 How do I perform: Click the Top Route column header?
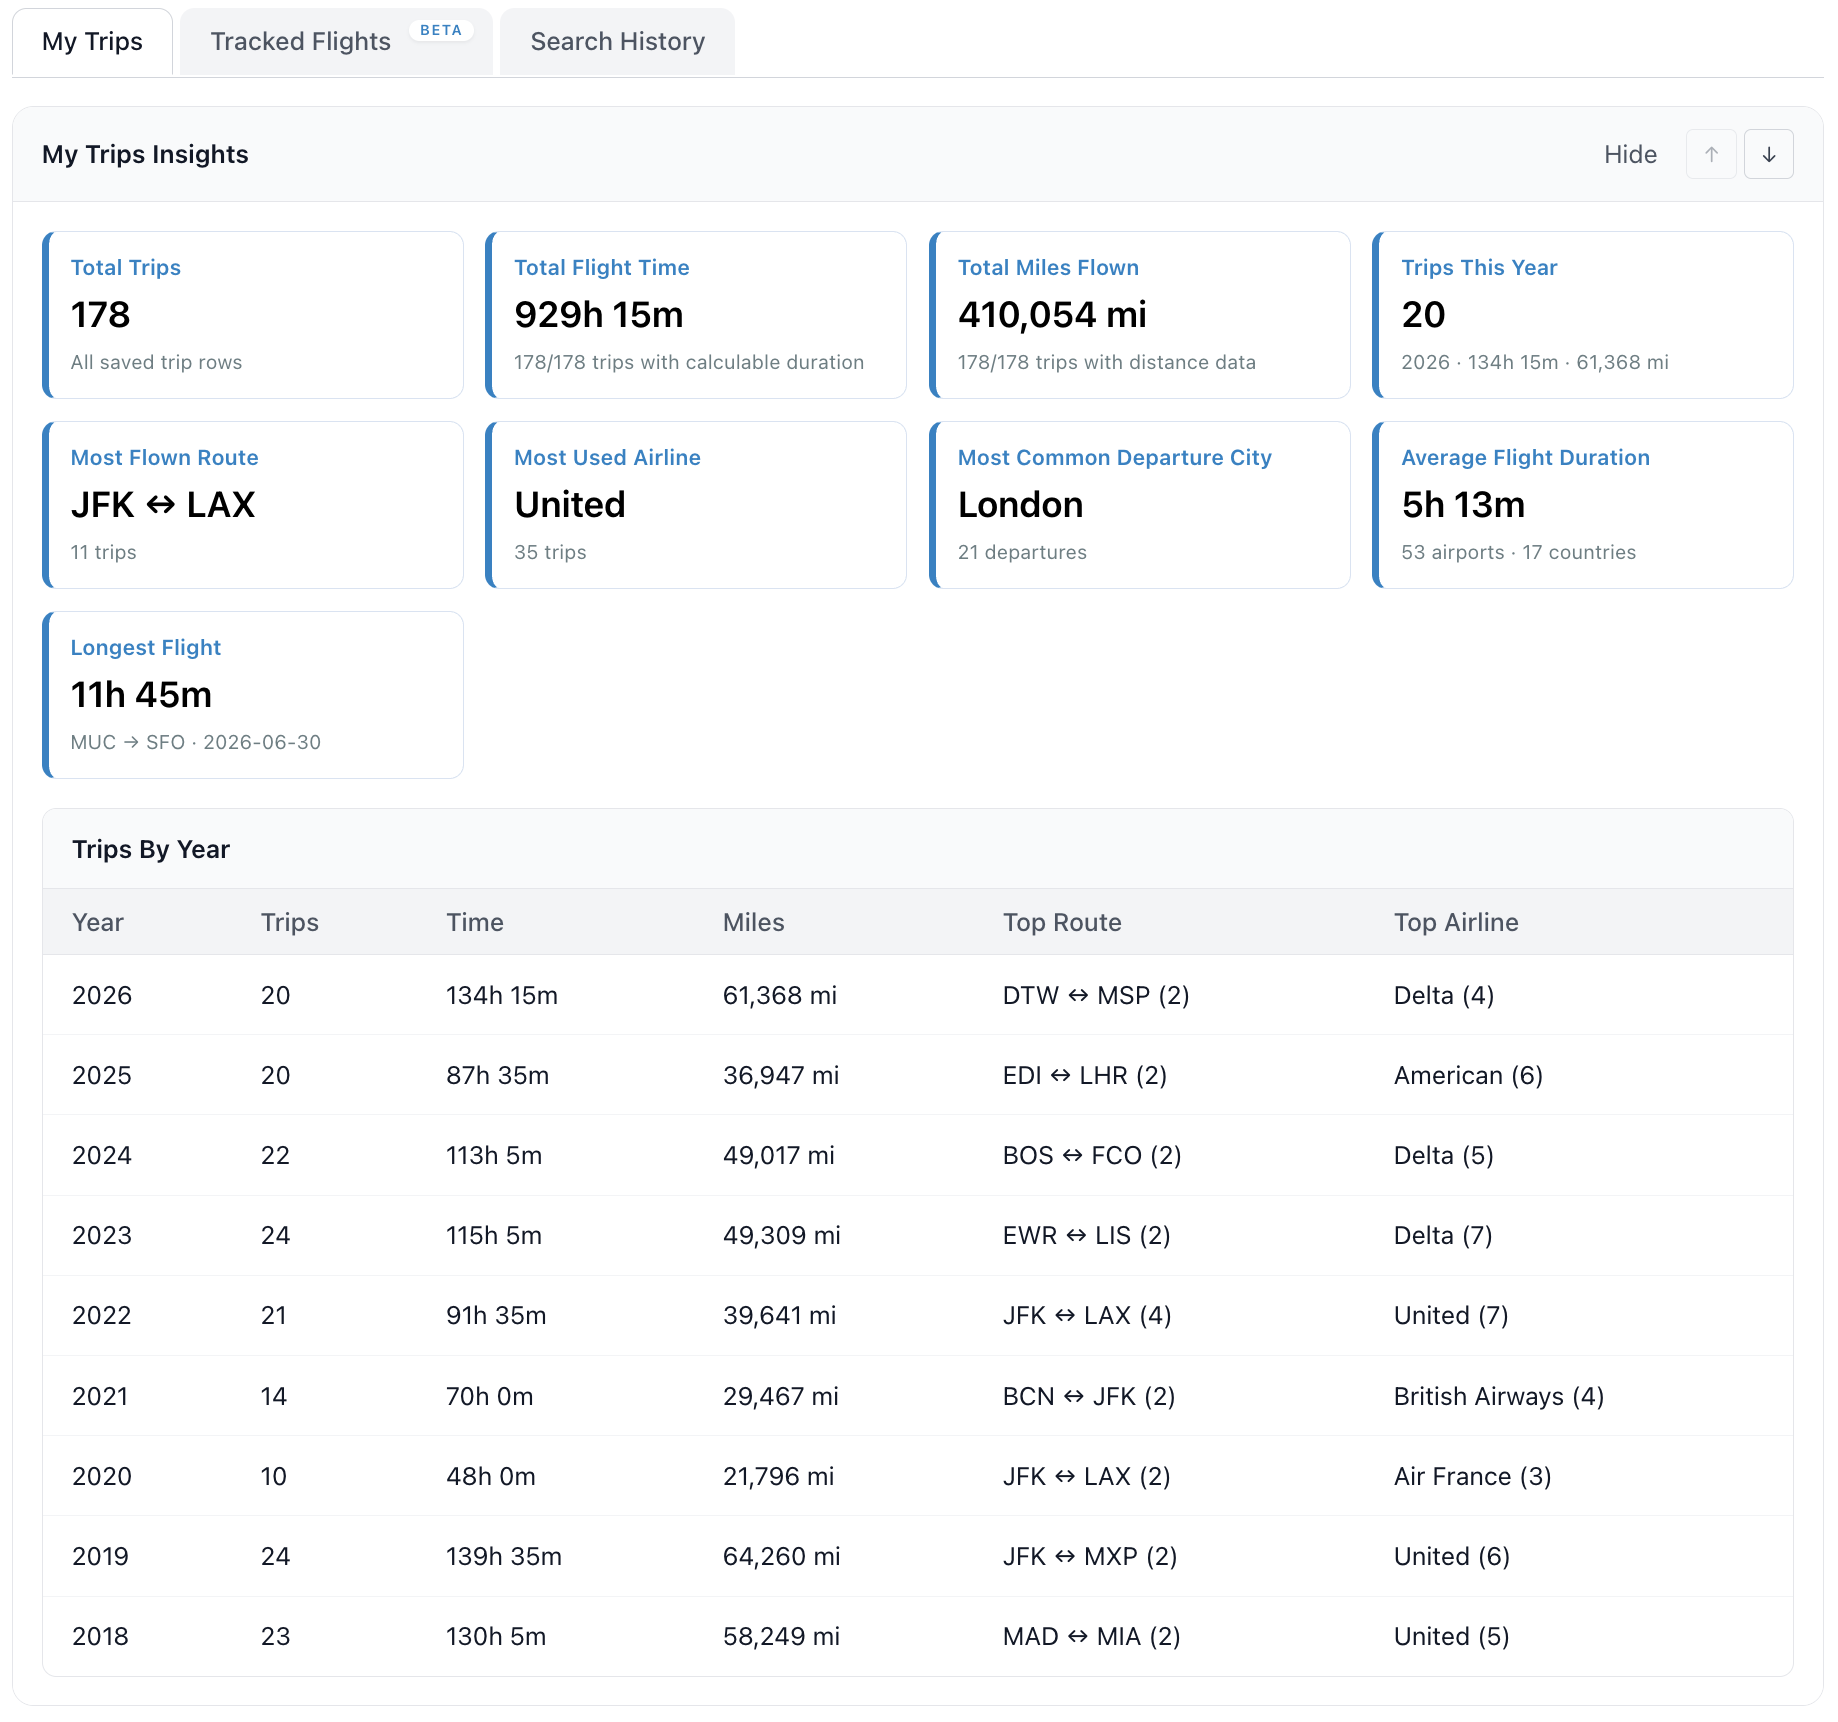(x=1062, y=922)
